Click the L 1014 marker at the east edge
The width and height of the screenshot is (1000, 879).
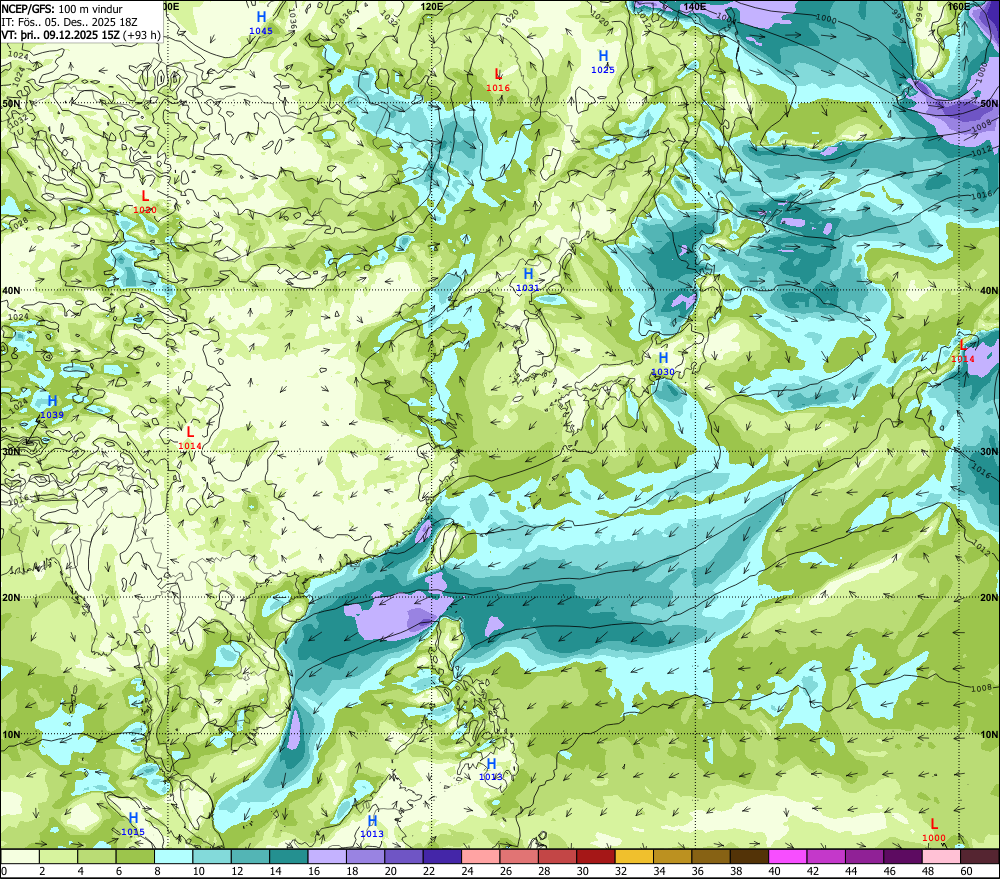[963, 351]
